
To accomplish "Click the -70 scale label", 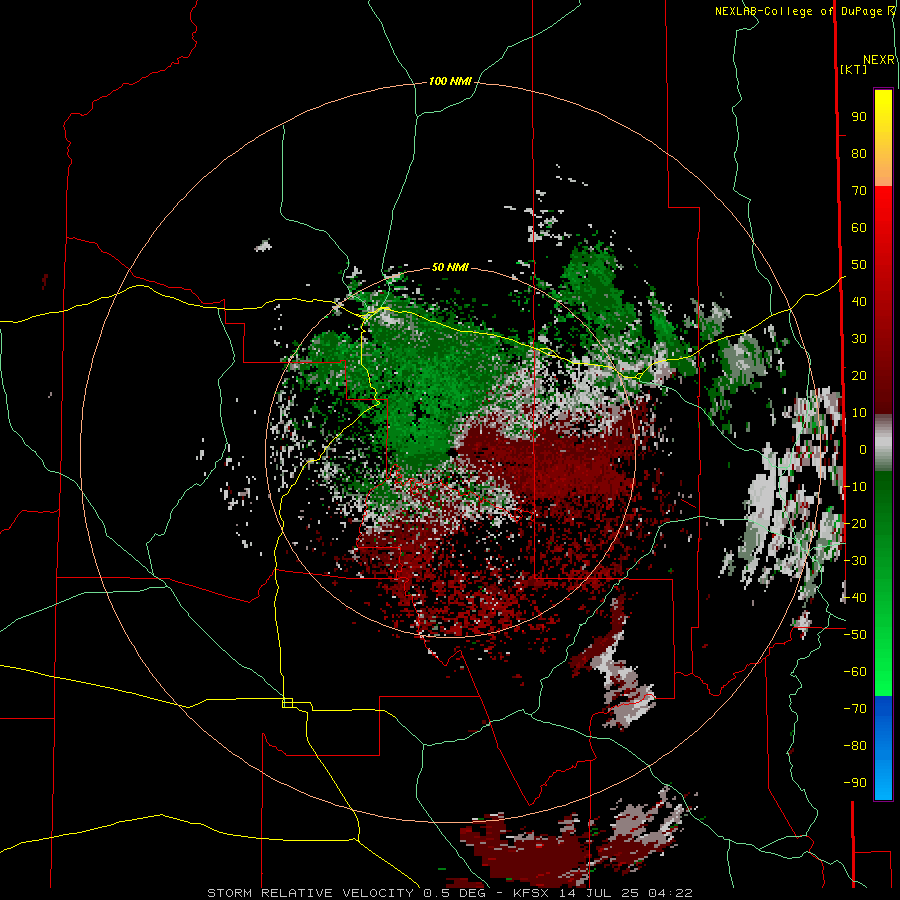I will pyautogui.click(x=855, y=709).
